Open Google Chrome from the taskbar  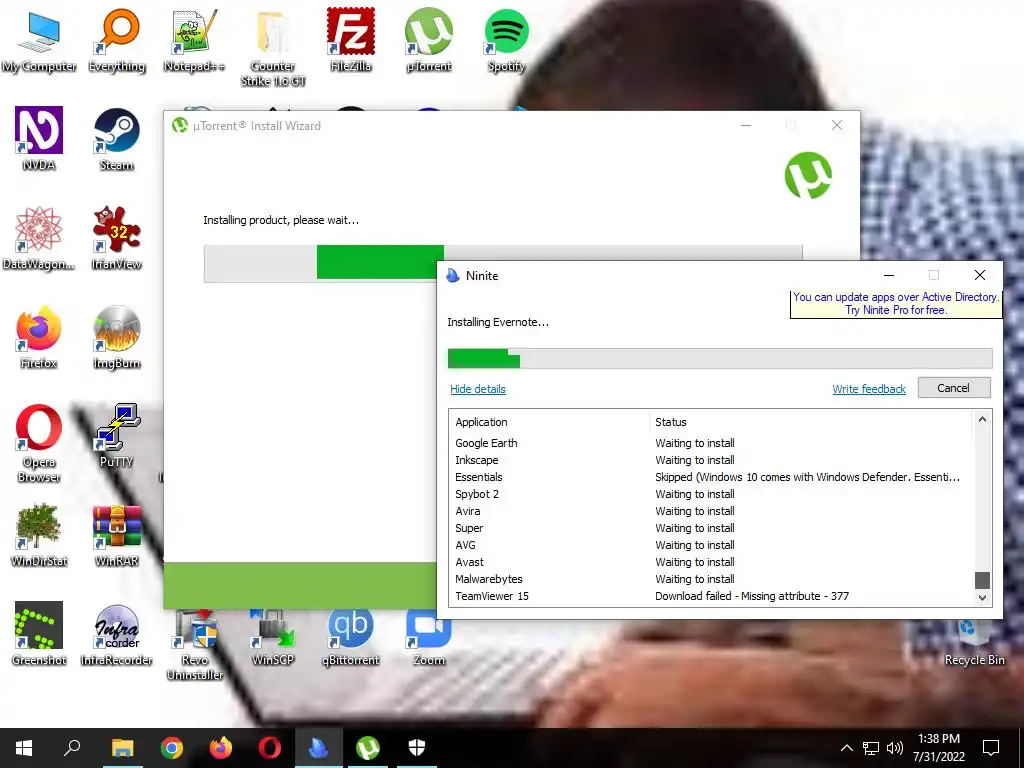(172, 748)
